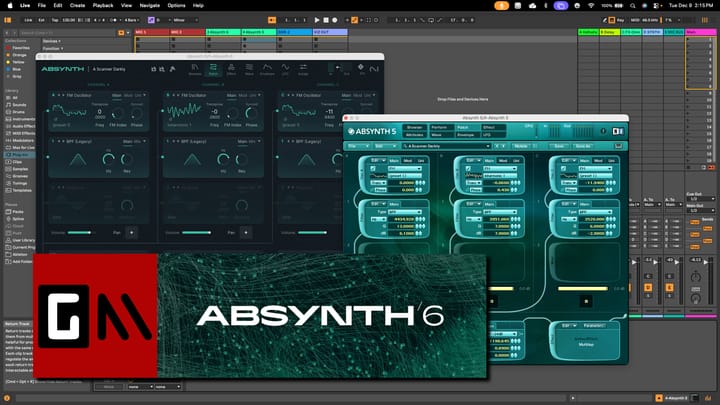720x405 pixels.
Task: Toggle first oscillator checkbox in Absynth 5
Action: 373,169
